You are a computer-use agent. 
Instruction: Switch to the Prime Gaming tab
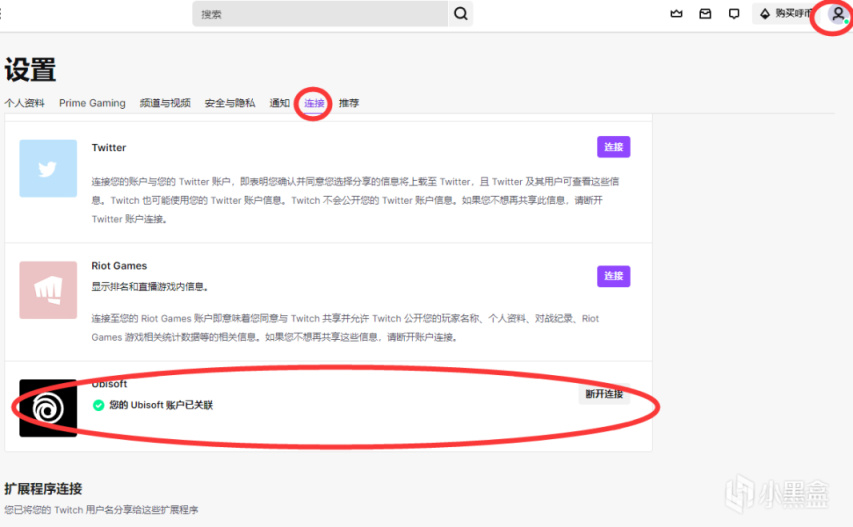pyautogui.click(x=92, y=103)
